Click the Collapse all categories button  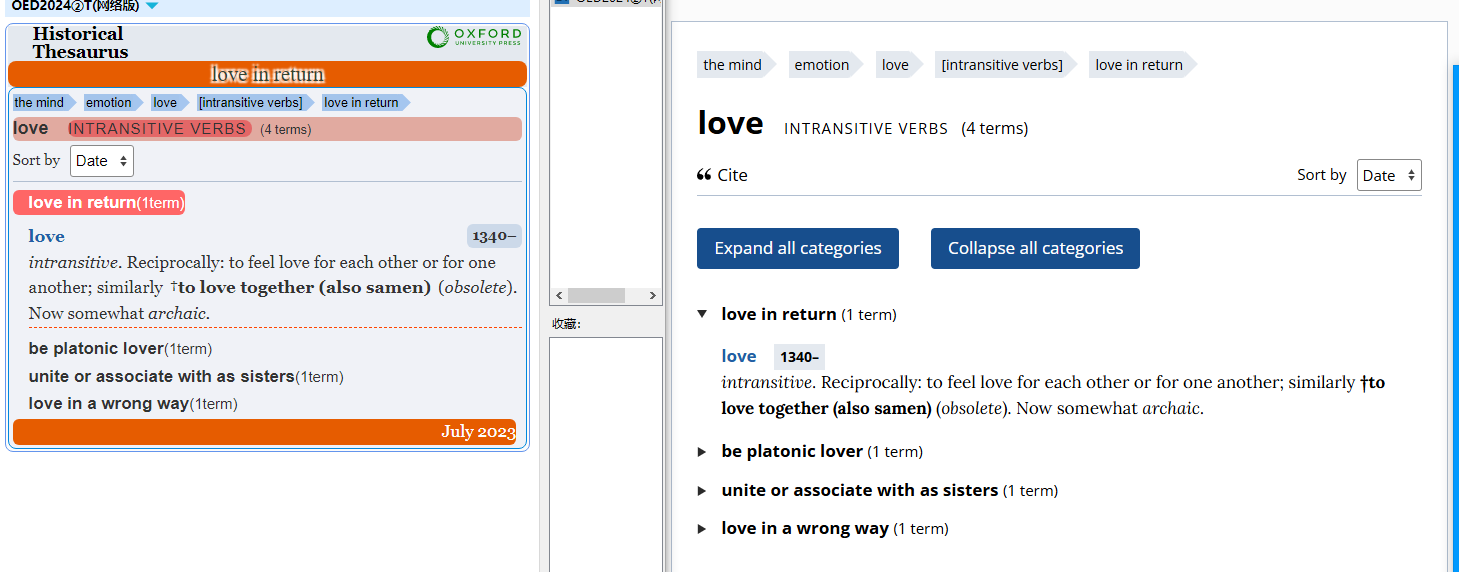pyautogui.click(x=1035, y=249)
